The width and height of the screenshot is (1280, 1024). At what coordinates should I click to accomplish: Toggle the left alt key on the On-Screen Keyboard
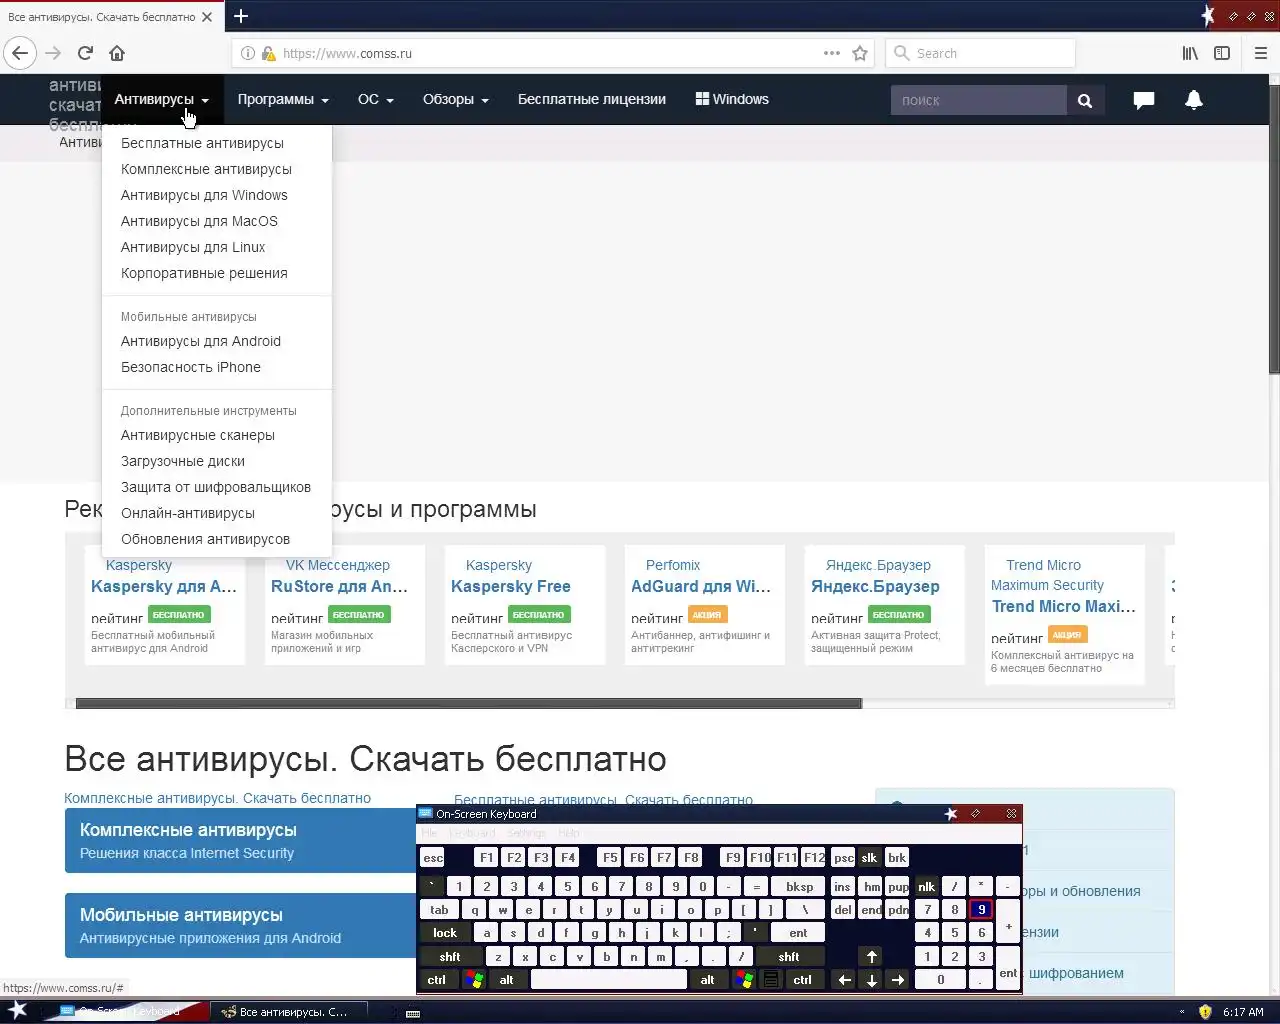tap(506, 980)
